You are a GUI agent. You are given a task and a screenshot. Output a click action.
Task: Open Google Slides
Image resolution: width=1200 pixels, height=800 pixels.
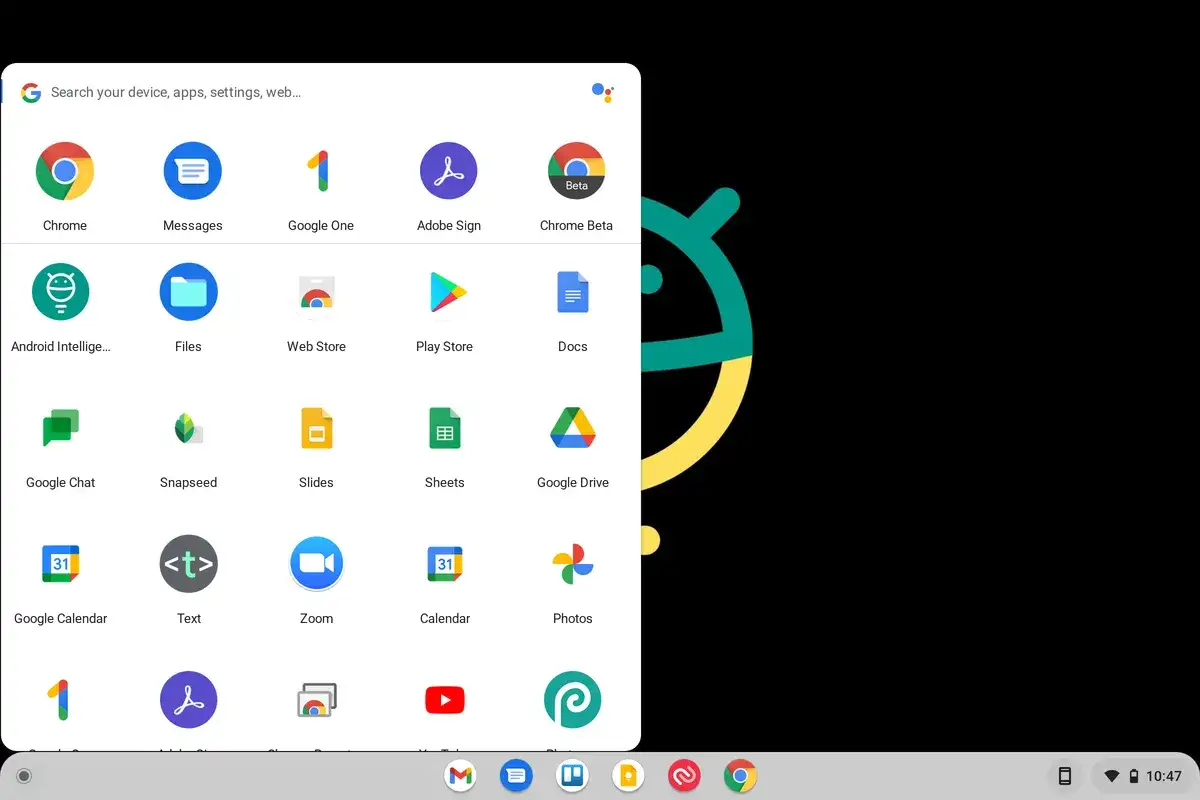pos(317,428)
